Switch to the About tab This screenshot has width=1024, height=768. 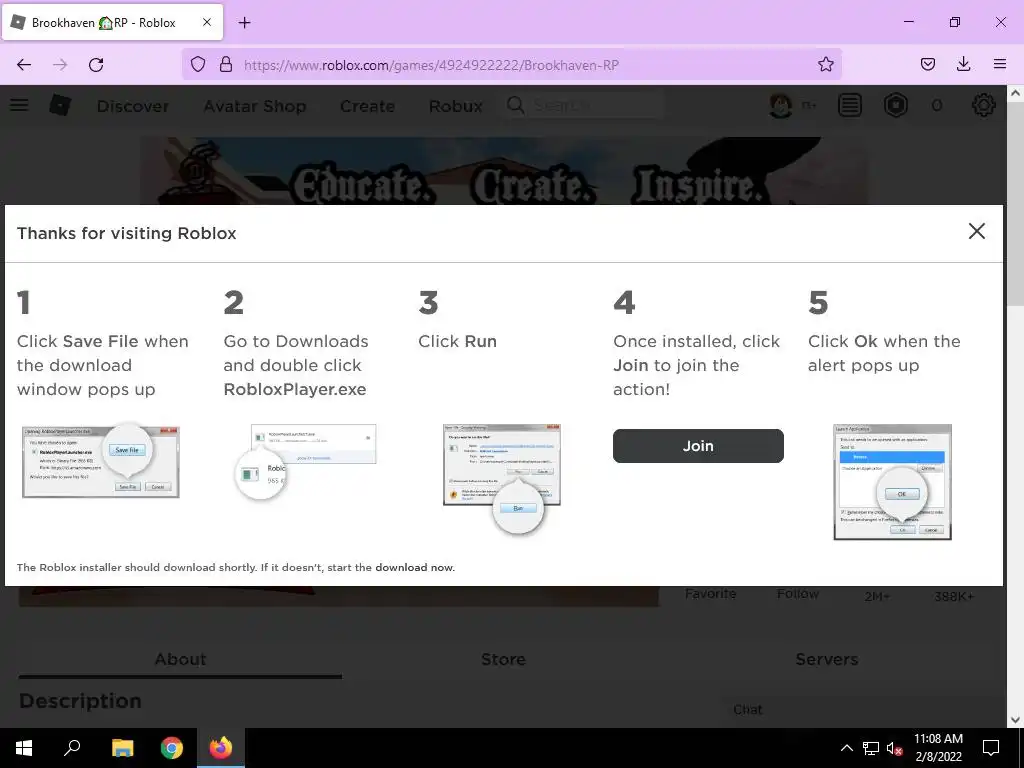[180, 660]
